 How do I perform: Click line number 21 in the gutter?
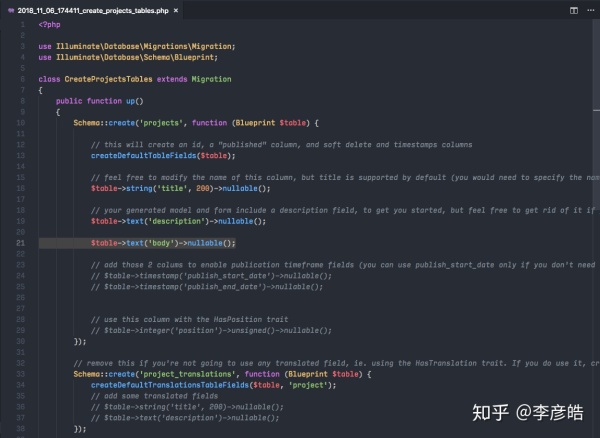click(x=21, y=243)
